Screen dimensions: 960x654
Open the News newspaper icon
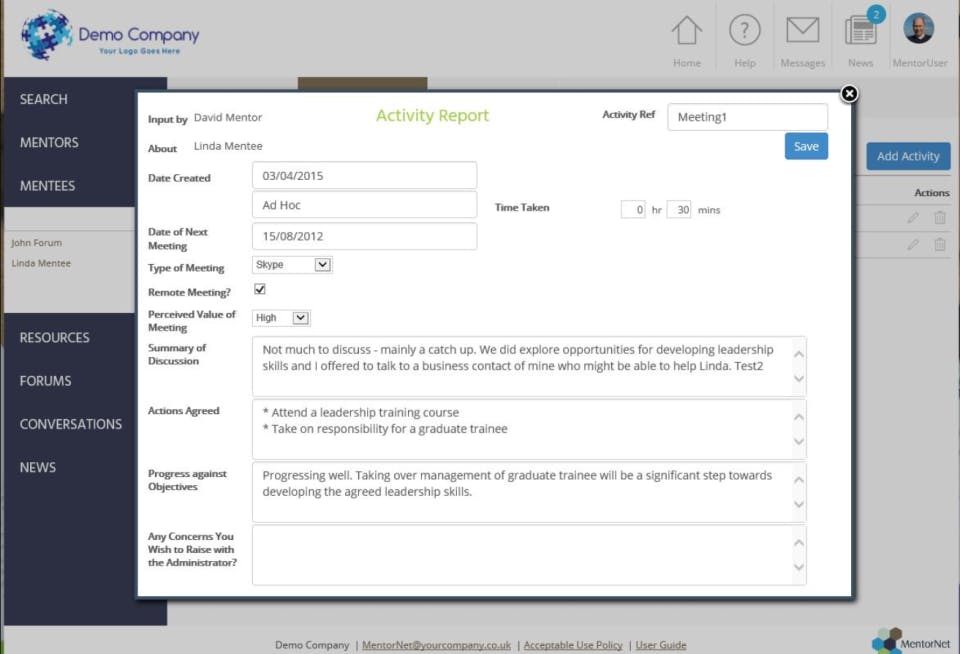[x=860, y=31]
